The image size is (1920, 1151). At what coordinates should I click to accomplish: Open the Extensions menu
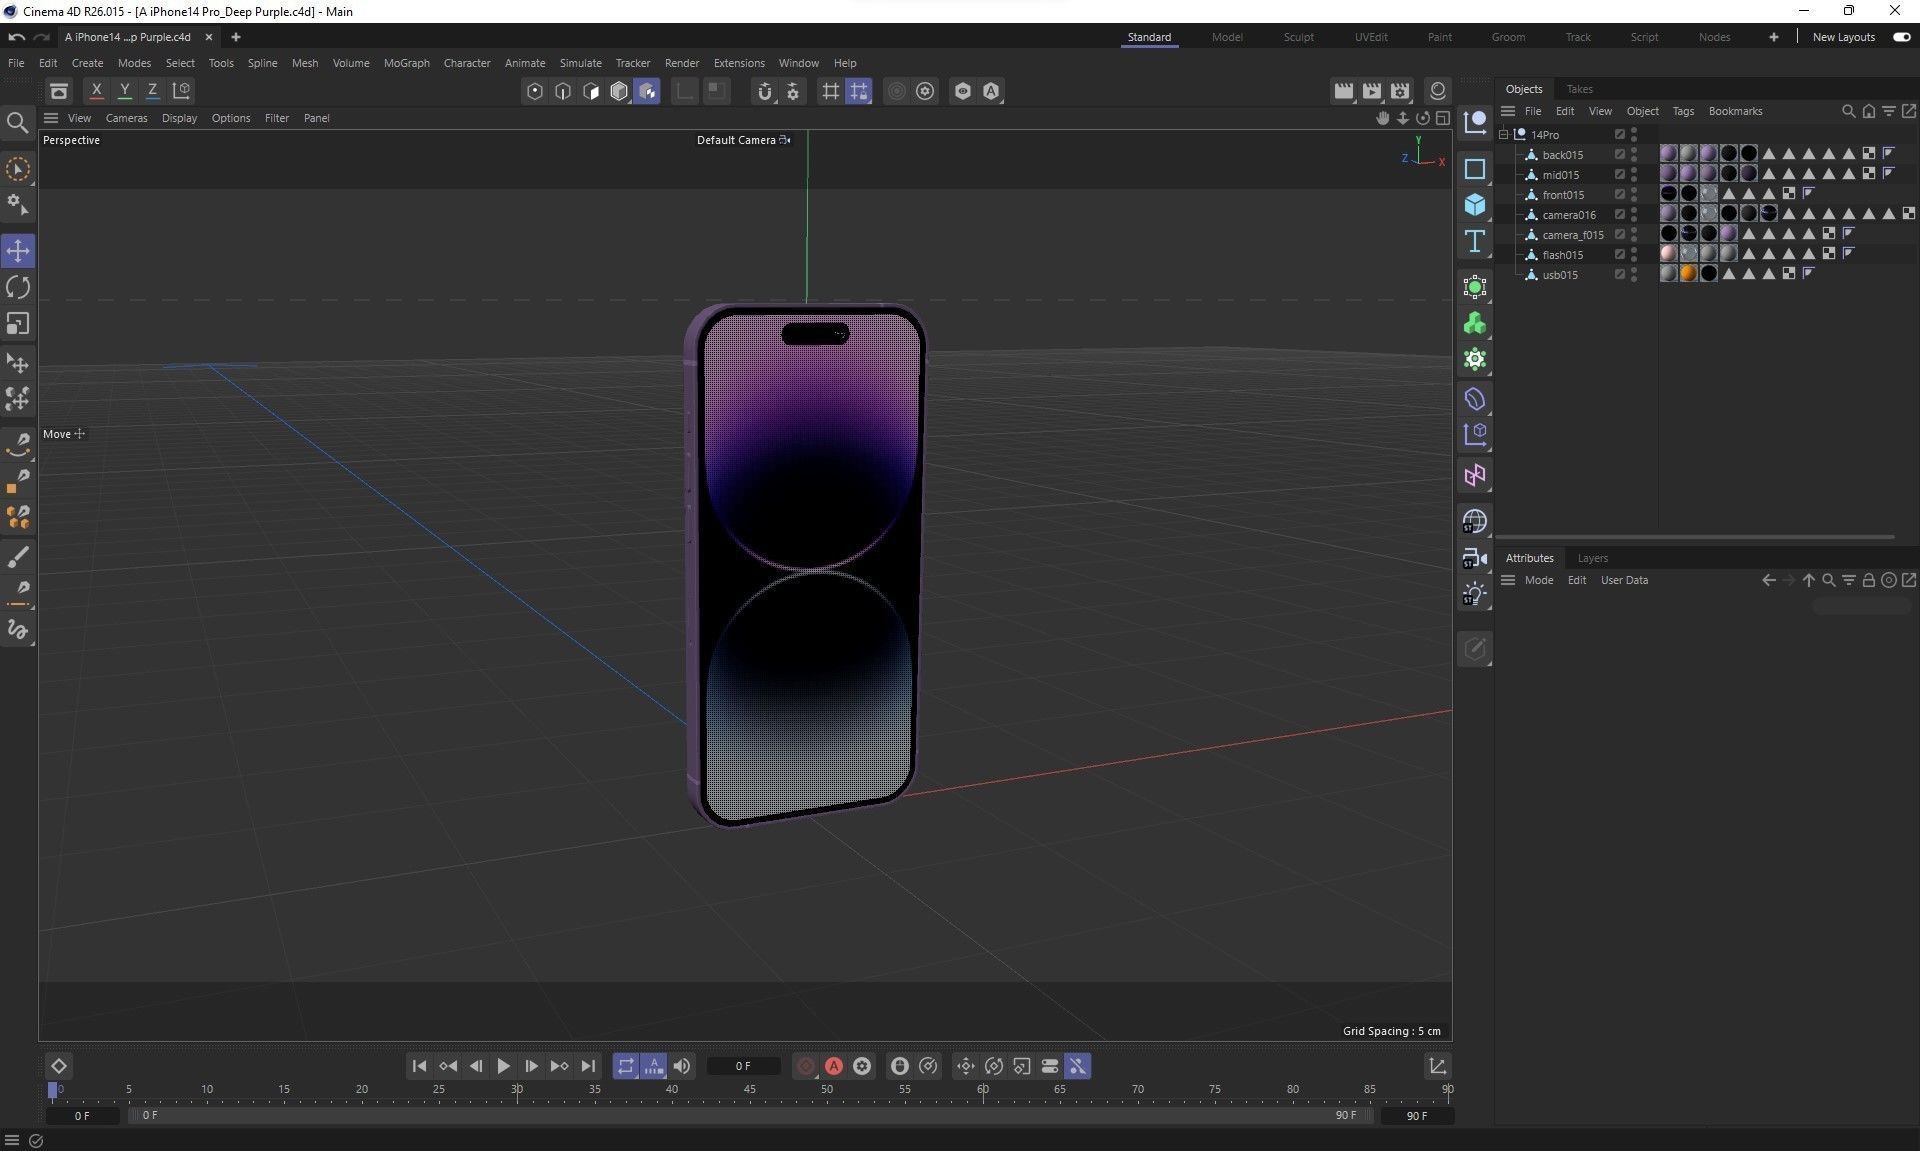click(739, 63)
